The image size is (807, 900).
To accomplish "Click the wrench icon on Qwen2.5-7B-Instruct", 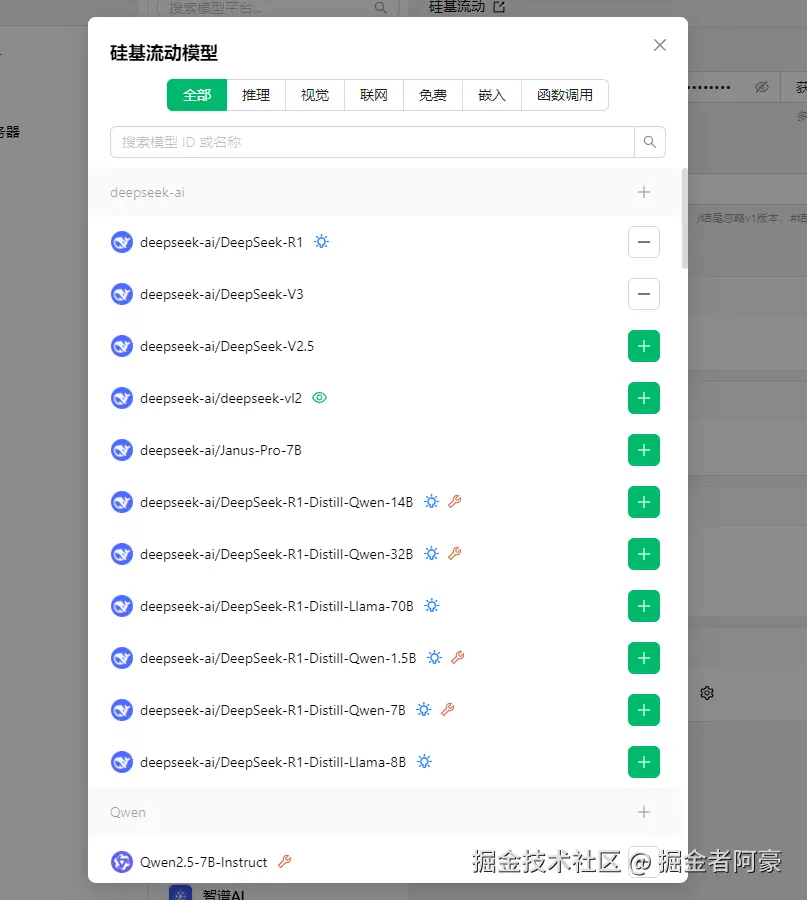I will tap(285, 861).
